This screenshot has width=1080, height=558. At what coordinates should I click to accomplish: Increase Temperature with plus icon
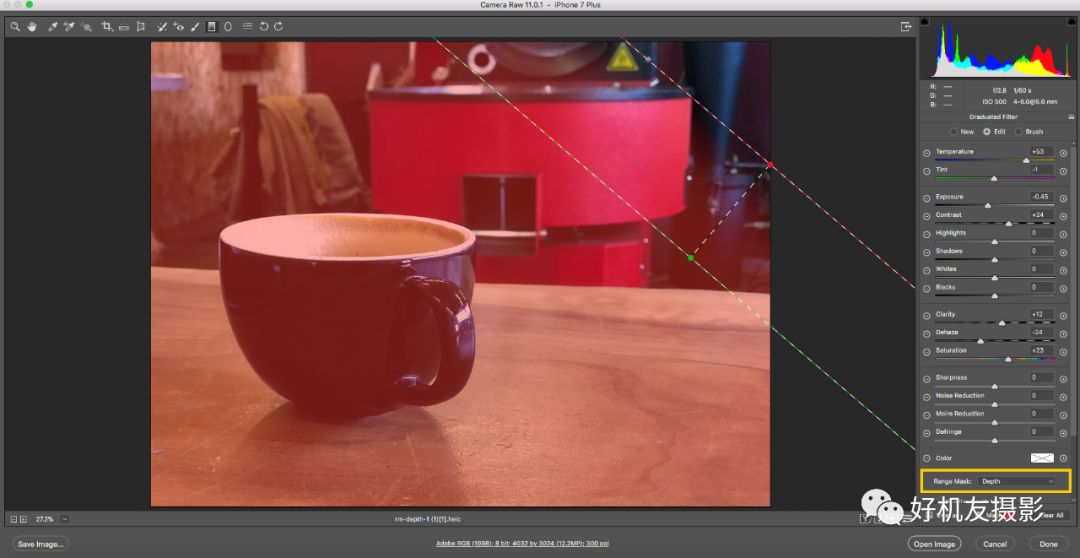point(1063,153)
